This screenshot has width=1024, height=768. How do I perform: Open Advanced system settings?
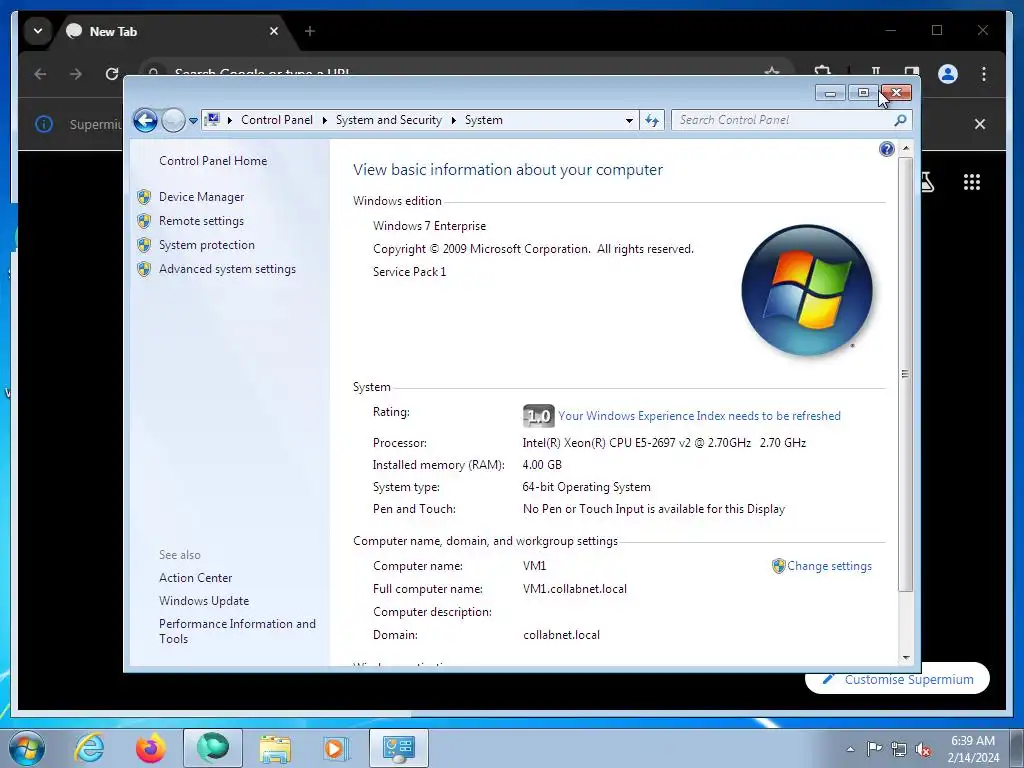click(x=227, y=269)
